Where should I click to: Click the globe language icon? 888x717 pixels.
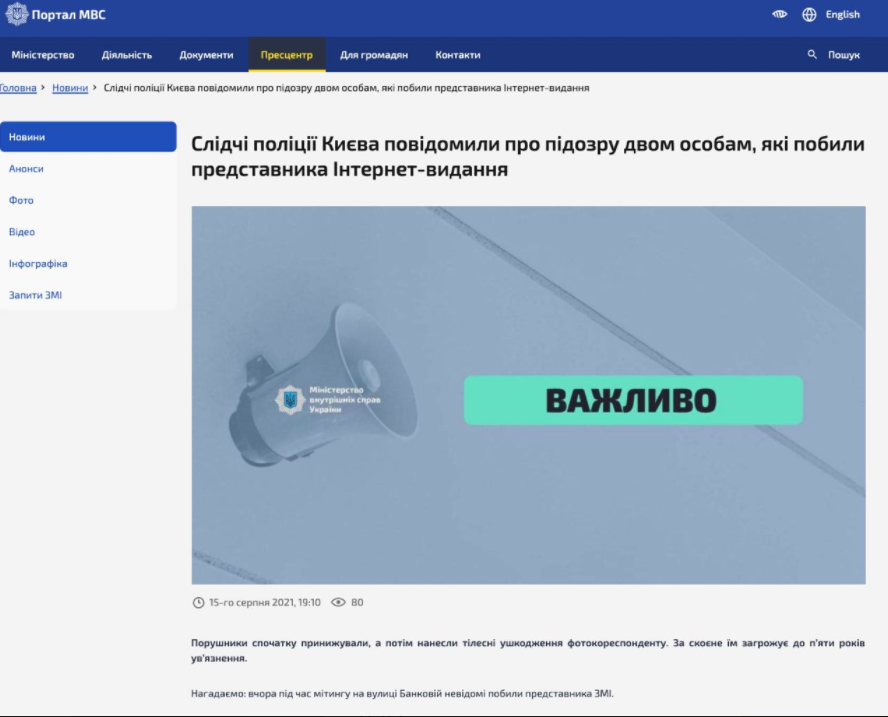[809, 15]
